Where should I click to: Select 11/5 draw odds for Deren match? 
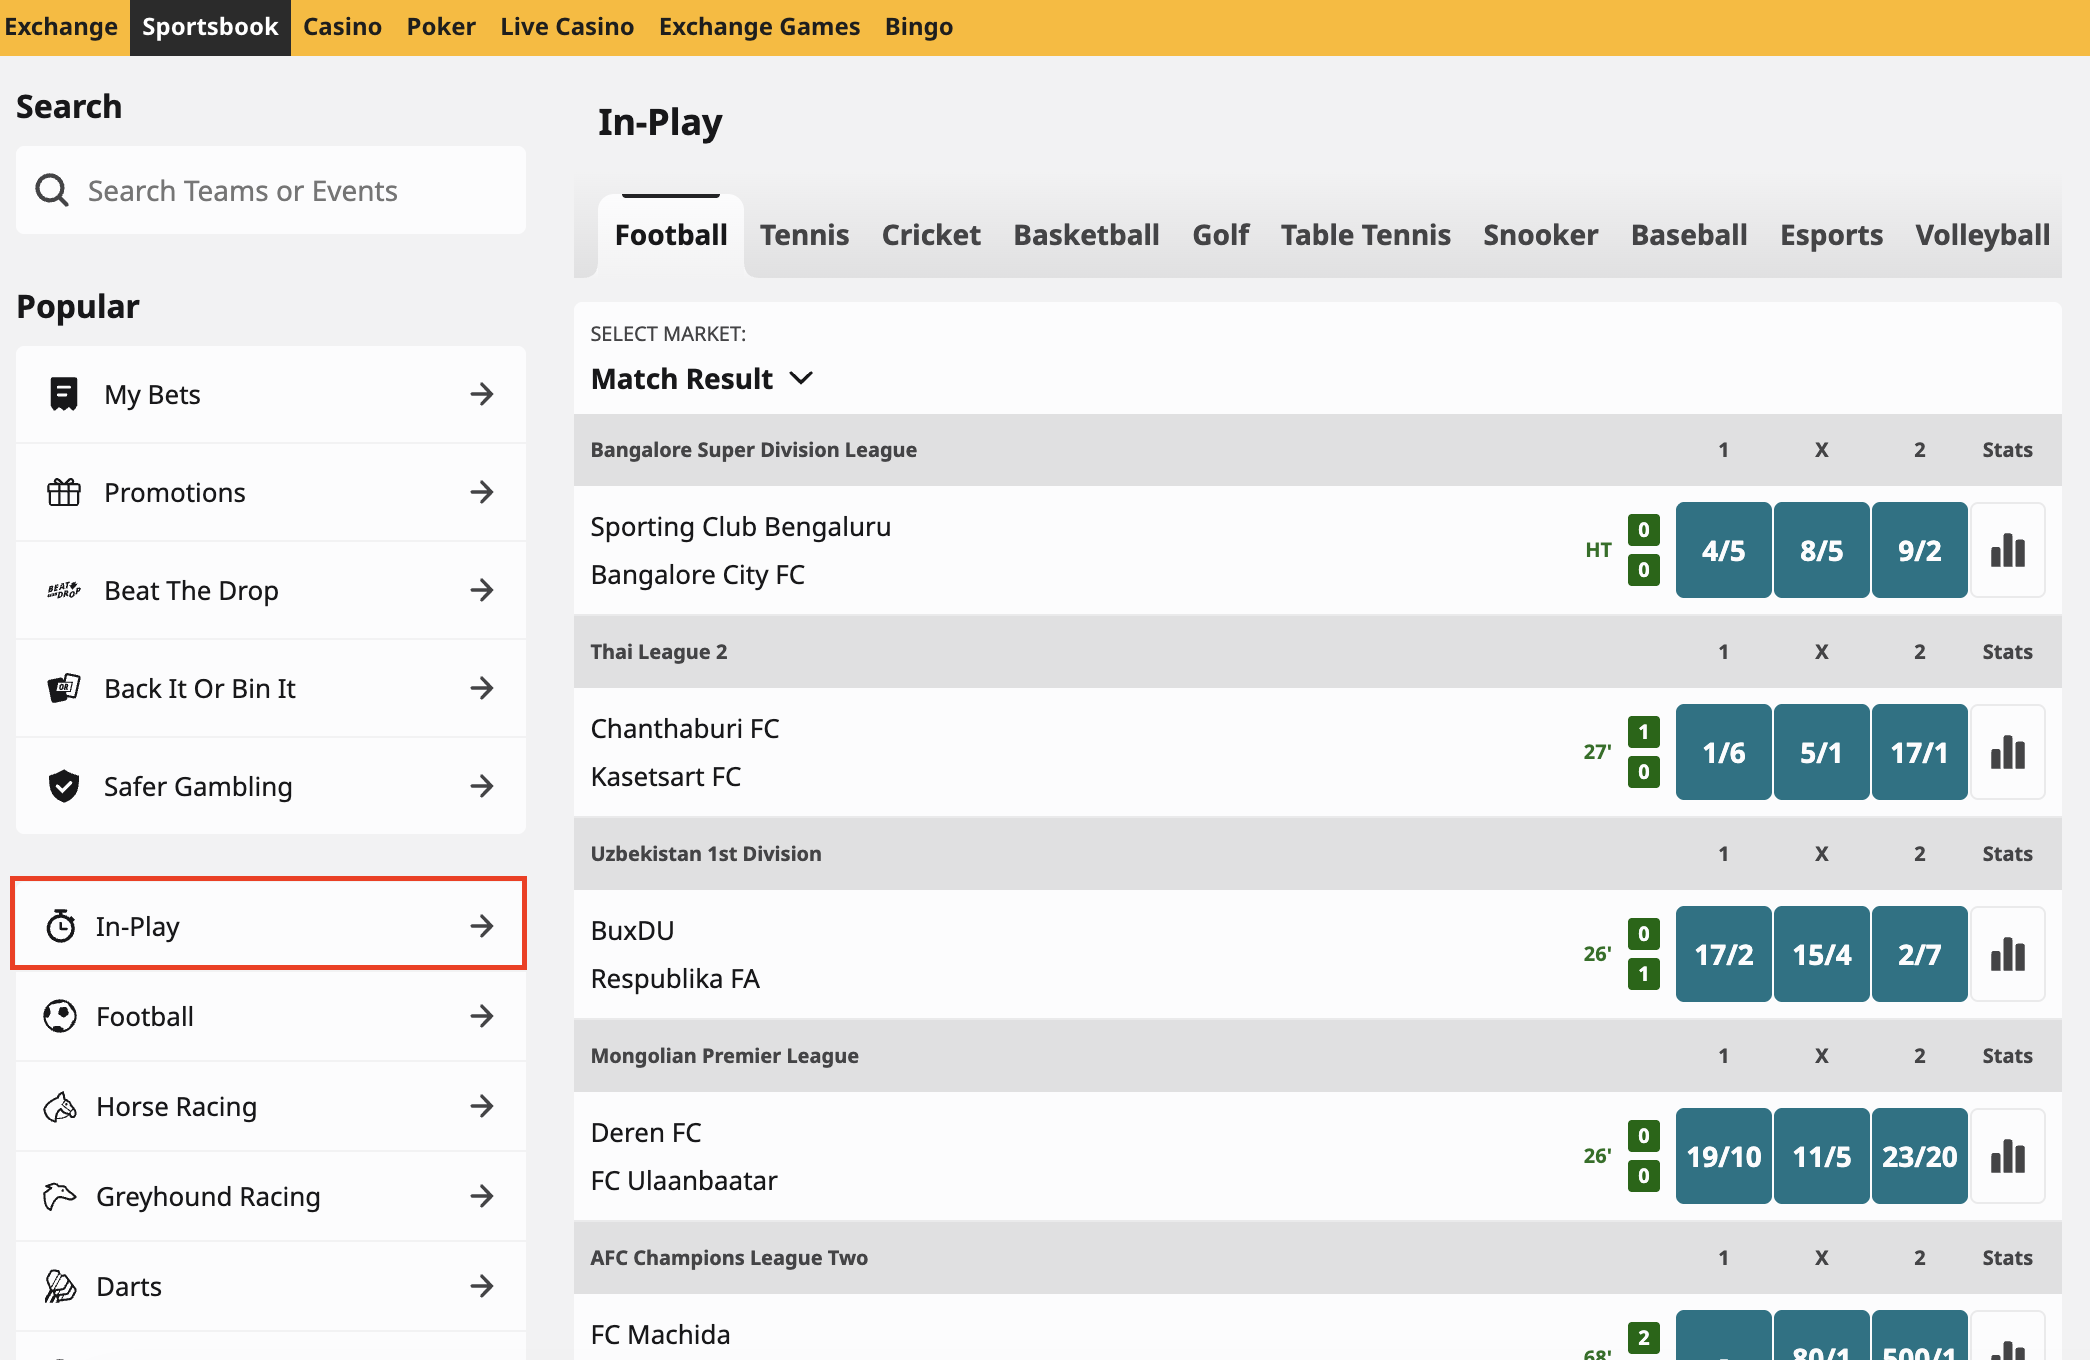pyautogui.click(x=1821, y=1156)
